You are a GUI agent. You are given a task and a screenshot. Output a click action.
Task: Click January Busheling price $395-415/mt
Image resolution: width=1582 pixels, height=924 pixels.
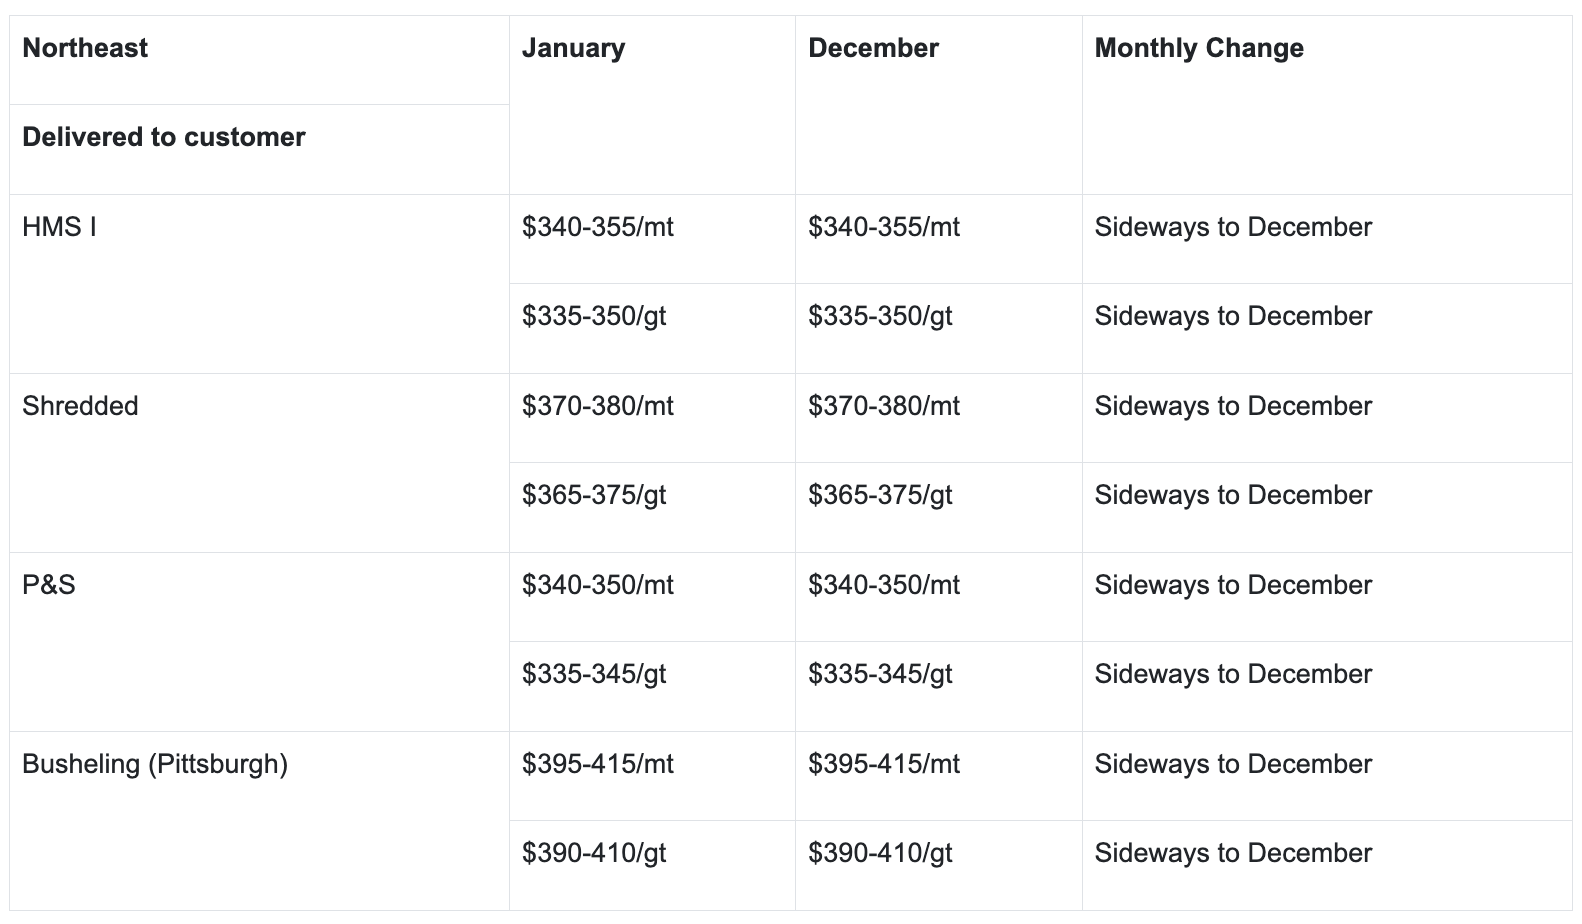[x=597, y=764]
